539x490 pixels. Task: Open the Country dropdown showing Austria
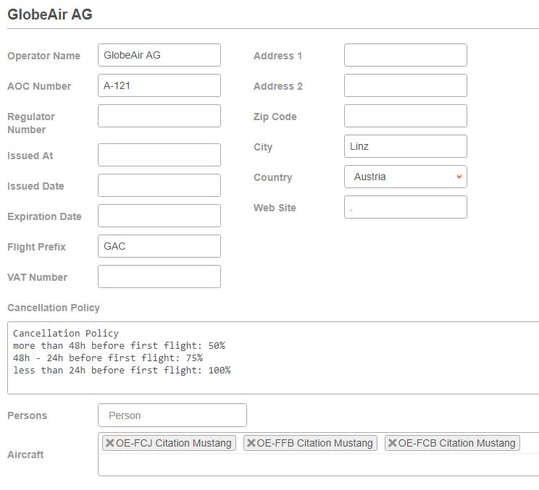(405, 177)
